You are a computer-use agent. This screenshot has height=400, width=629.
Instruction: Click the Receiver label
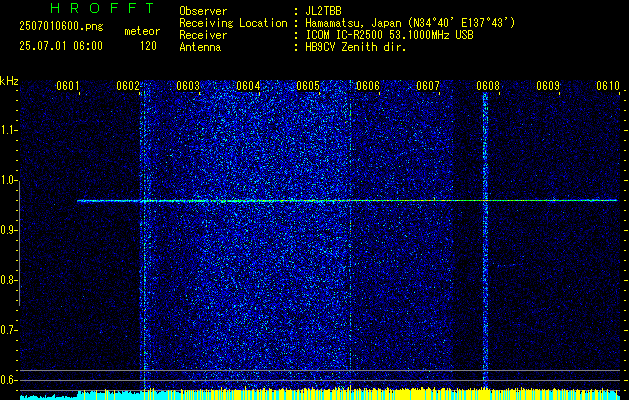tap(203, 35)
